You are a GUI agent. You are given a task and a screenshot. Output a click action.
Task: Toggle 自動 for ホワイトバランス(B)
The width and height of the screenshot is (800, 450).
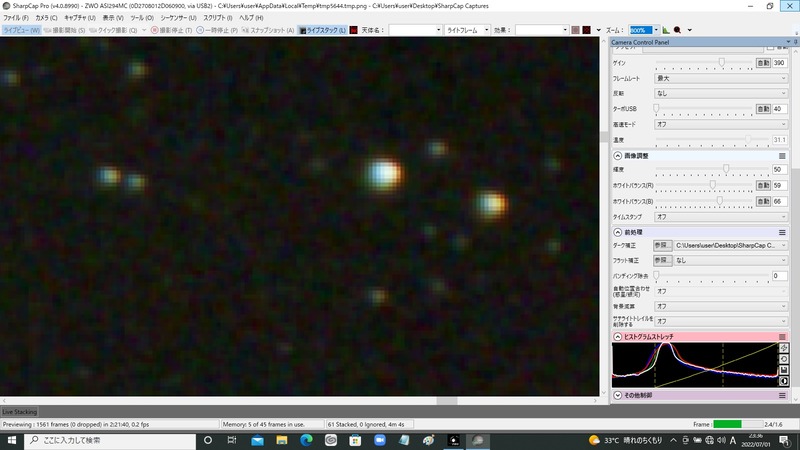763,202
